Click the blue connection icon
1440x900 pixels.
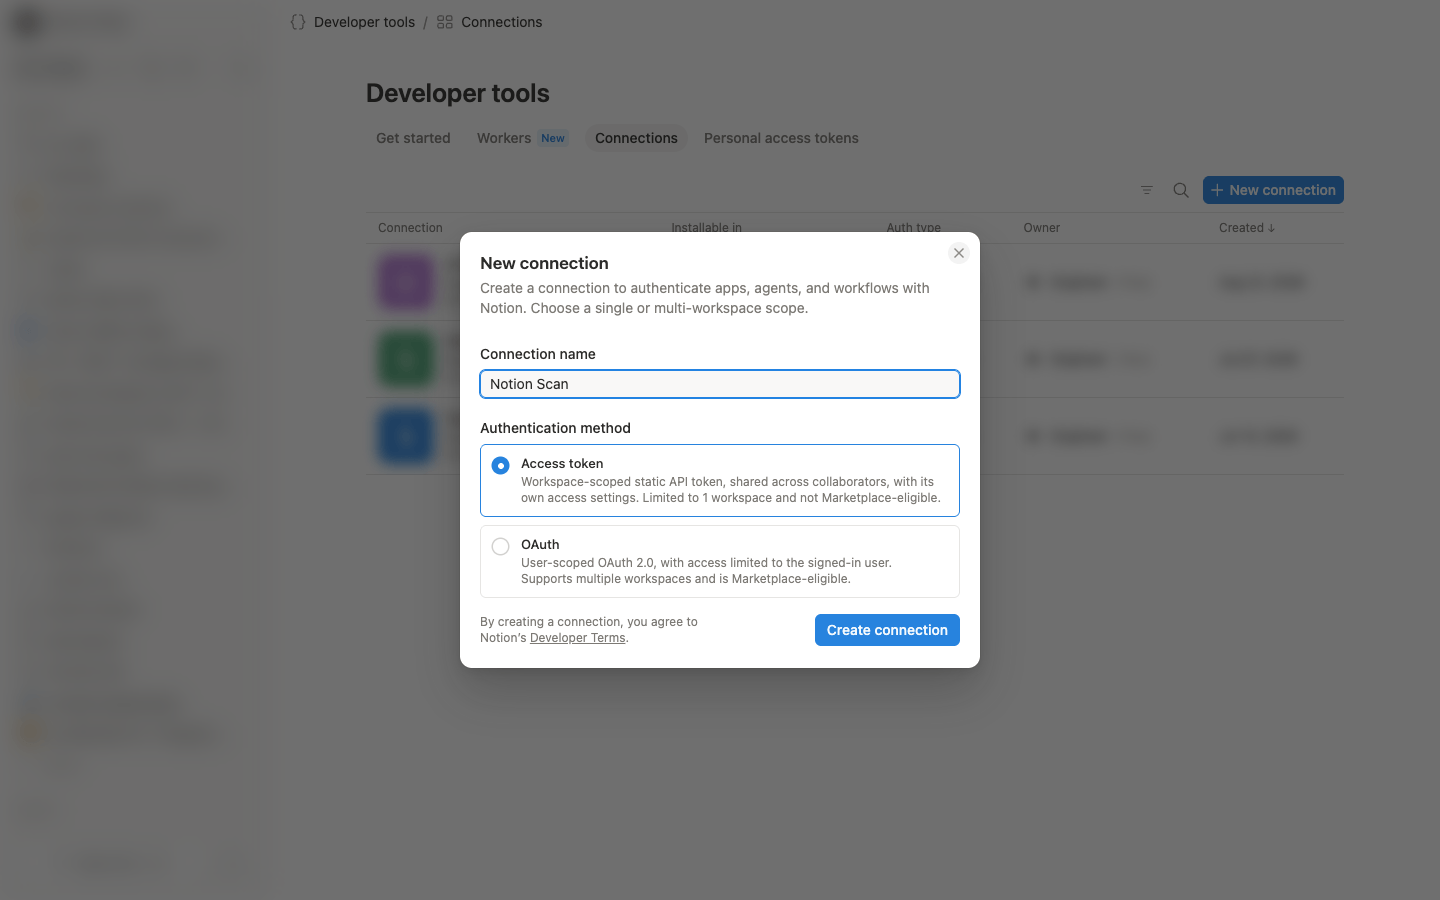(406, 436)
